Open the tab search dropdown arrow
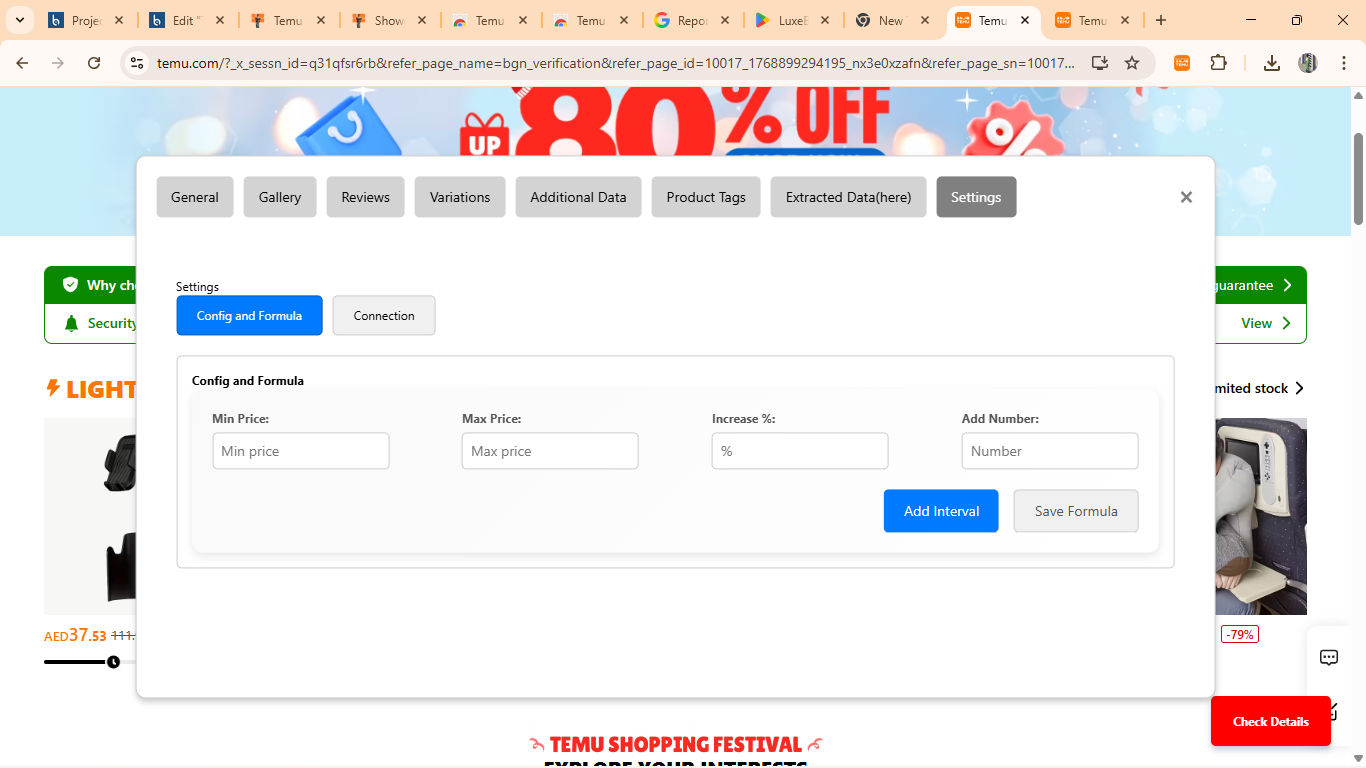Viewport: 1366px width, 768px height. tap(19, 20)
